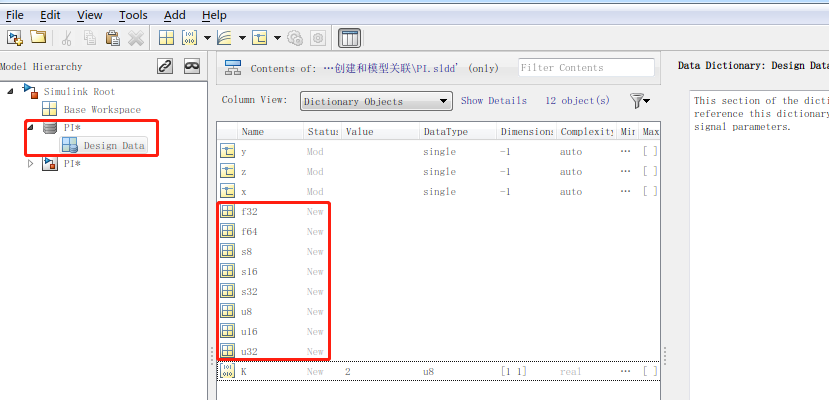
Task: Click the grid icon beside f32
Action: coord(227,211)
